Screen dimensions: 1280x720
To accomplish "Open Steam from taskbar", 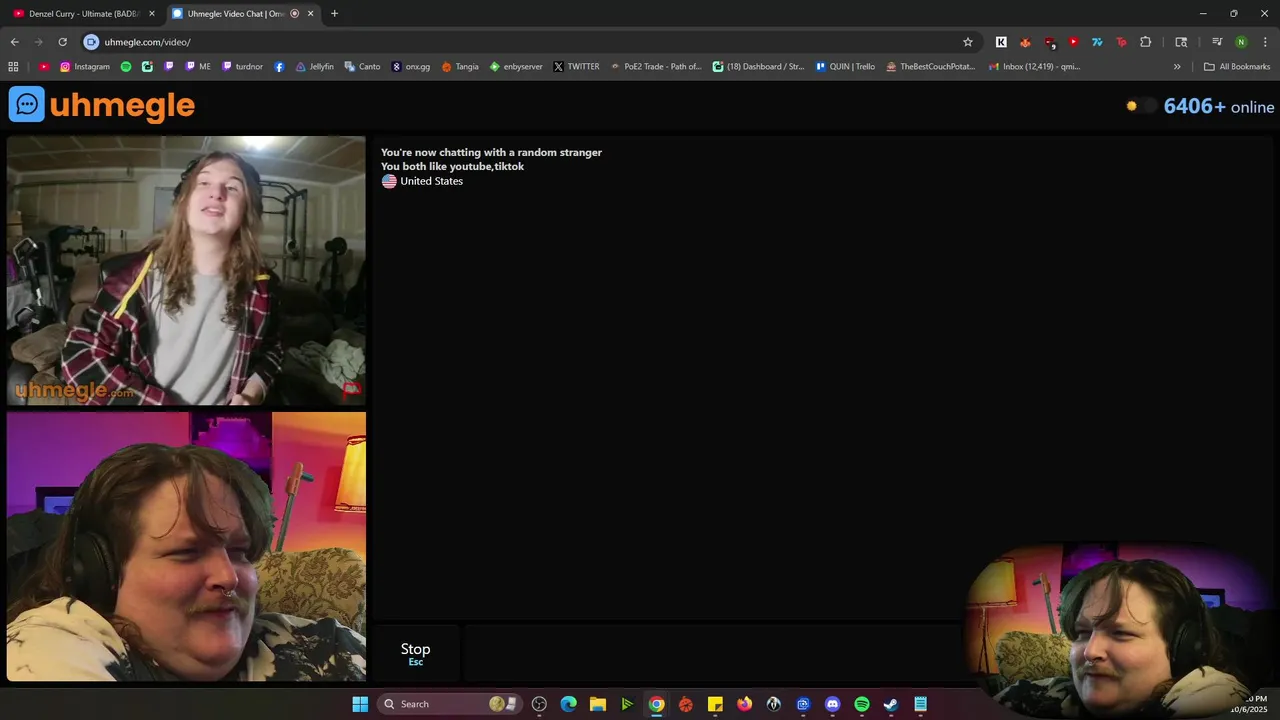I will pos(890,704).
